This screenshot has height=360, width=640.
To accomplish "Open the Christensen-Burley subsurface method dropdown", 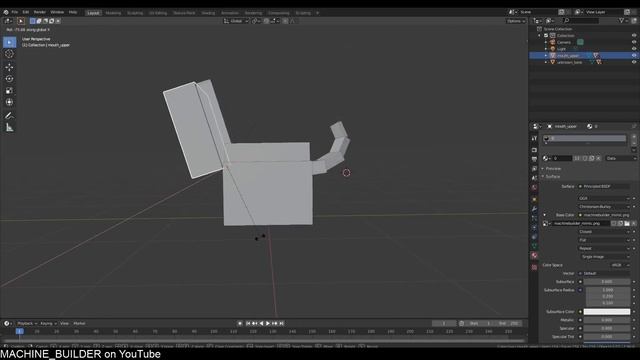I will click(x=604, y=207).
